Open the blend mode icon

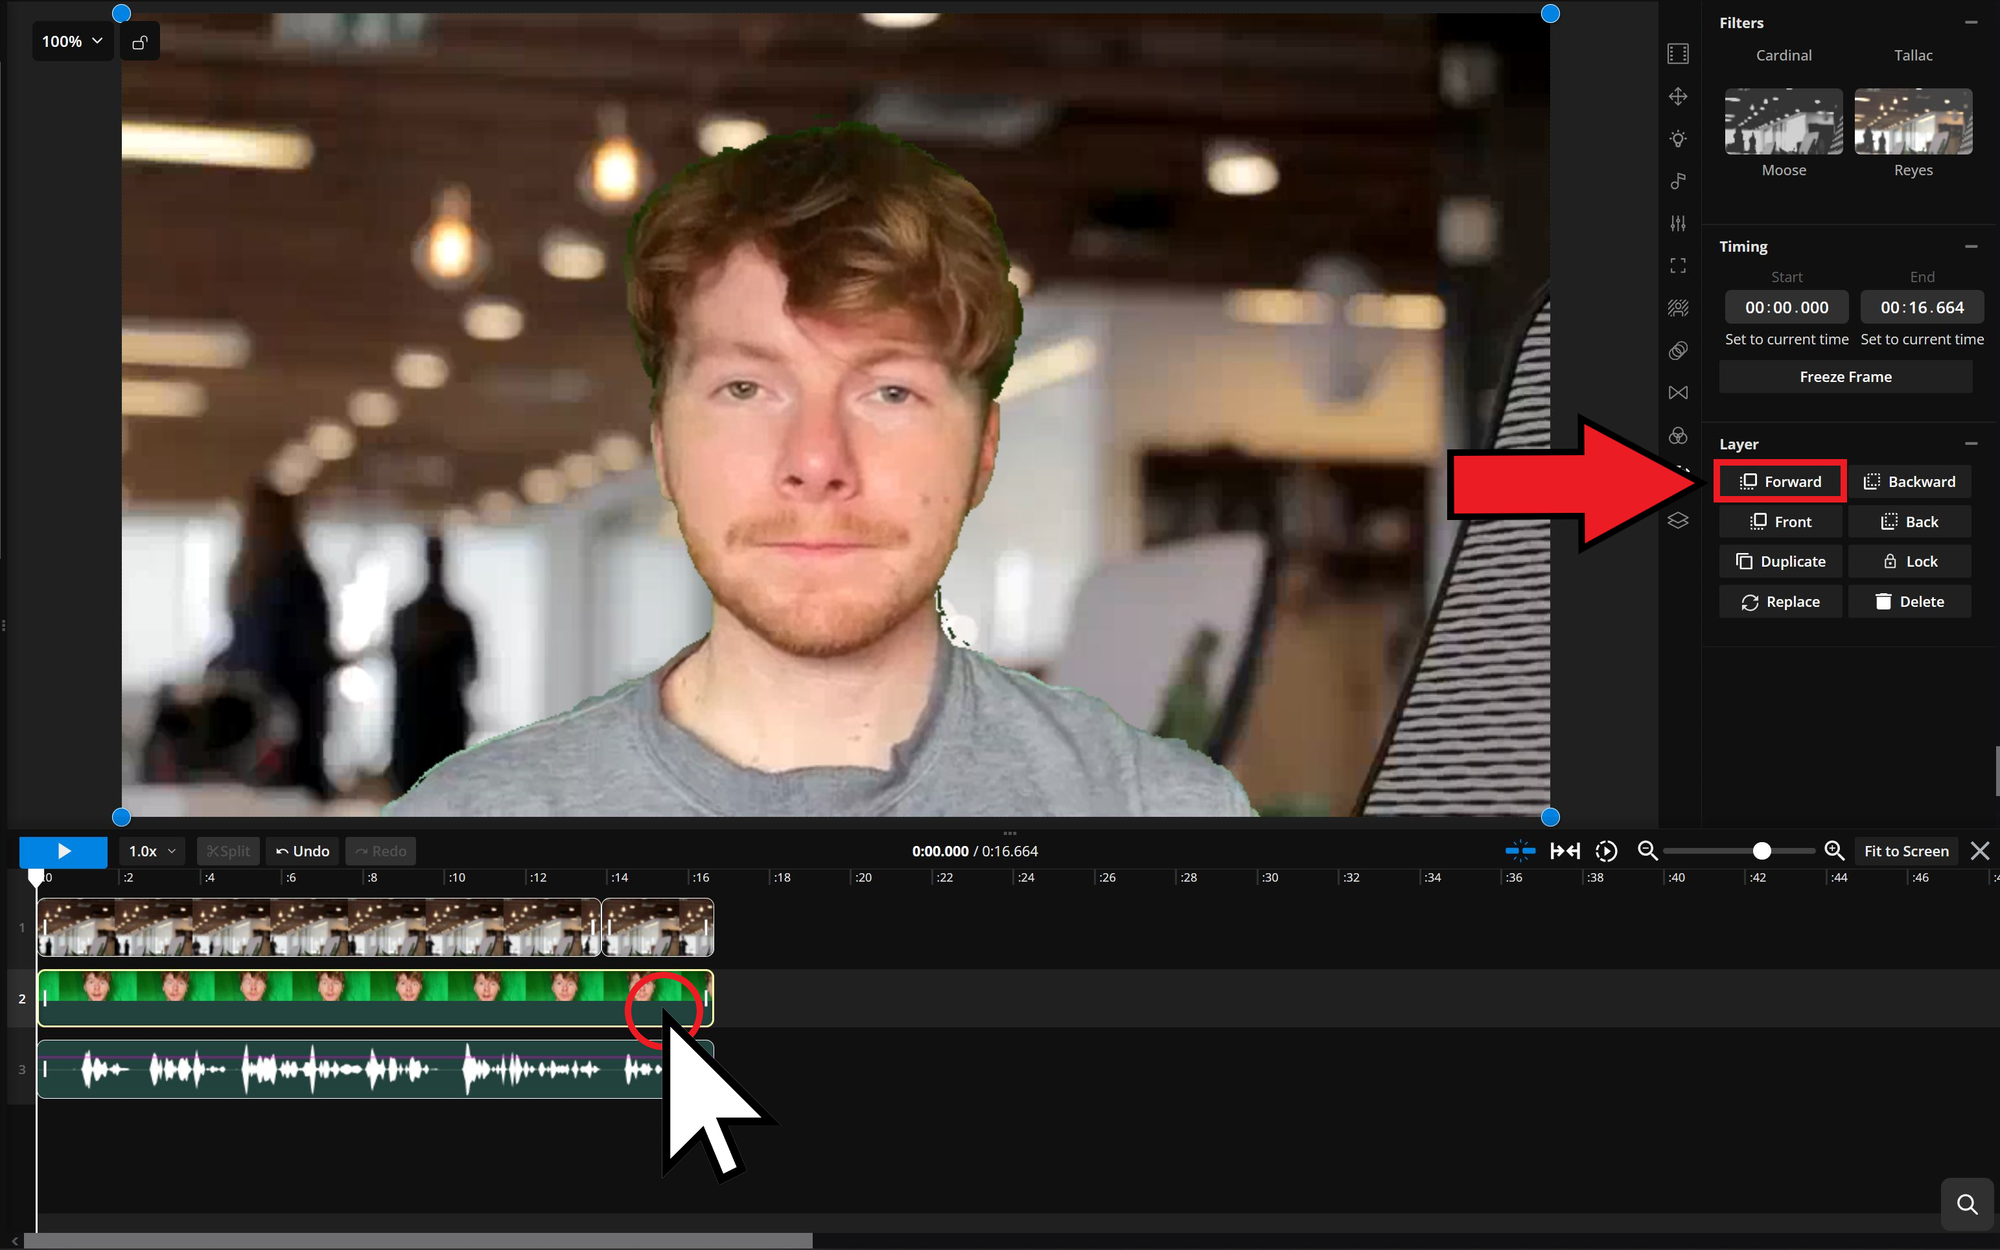pyautogui.click(x=1678, y=350)
